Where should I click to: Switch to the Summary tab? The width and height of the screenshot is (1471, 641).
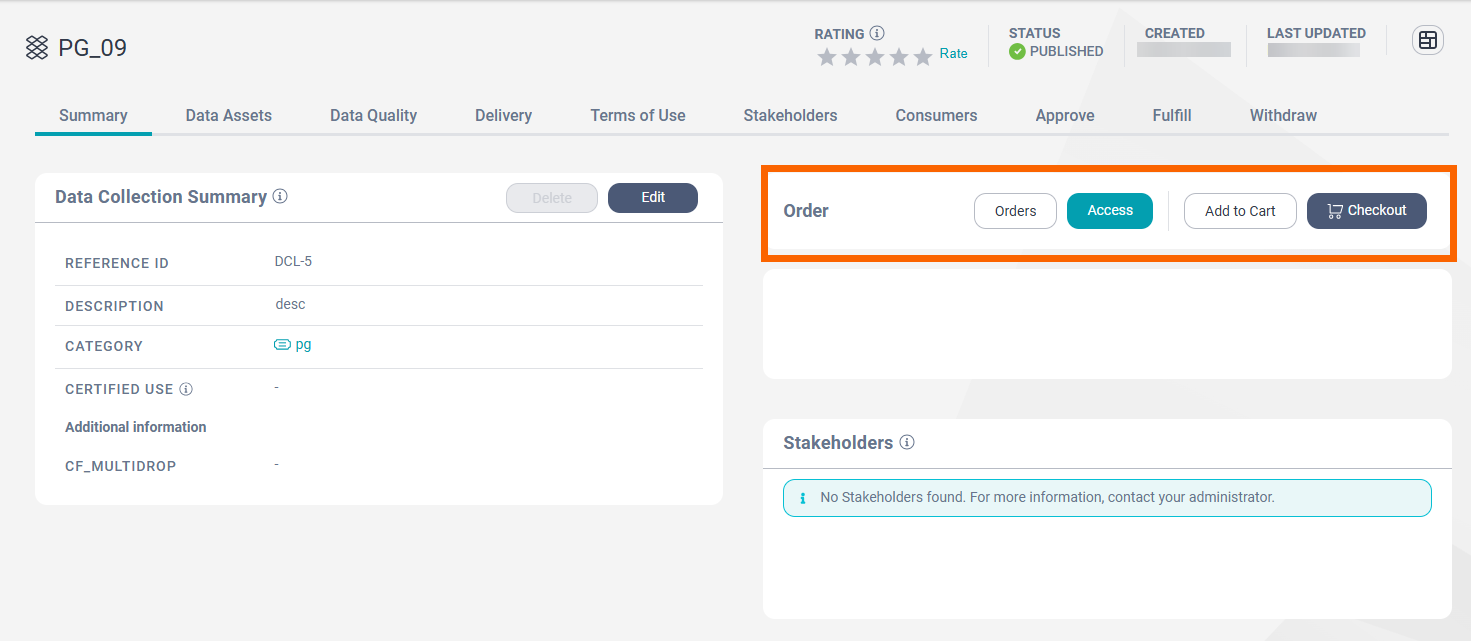click(x=93, y=115)
